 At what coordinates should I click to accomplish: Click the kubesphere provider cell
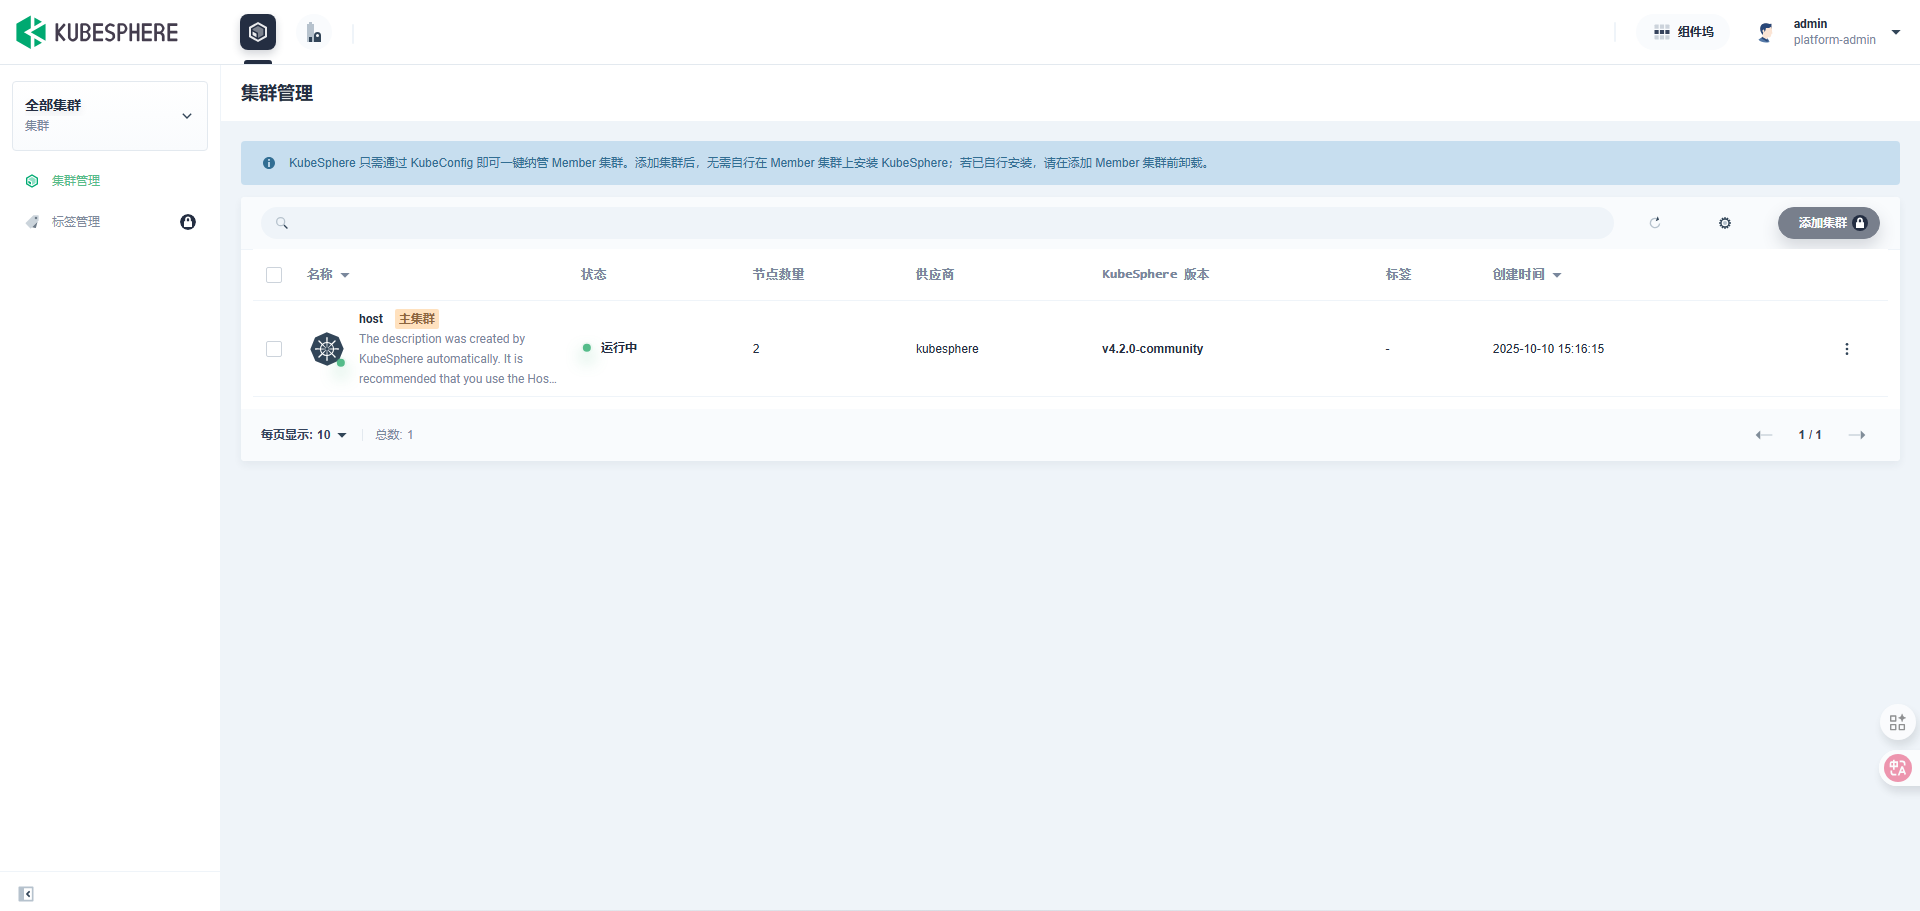coord(947,349)
